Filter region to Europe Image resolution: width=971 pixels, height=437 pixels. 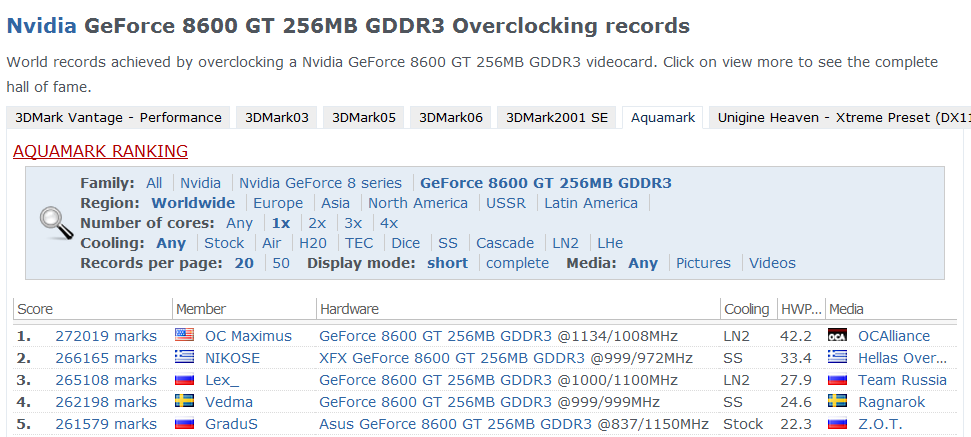[278, 203]
